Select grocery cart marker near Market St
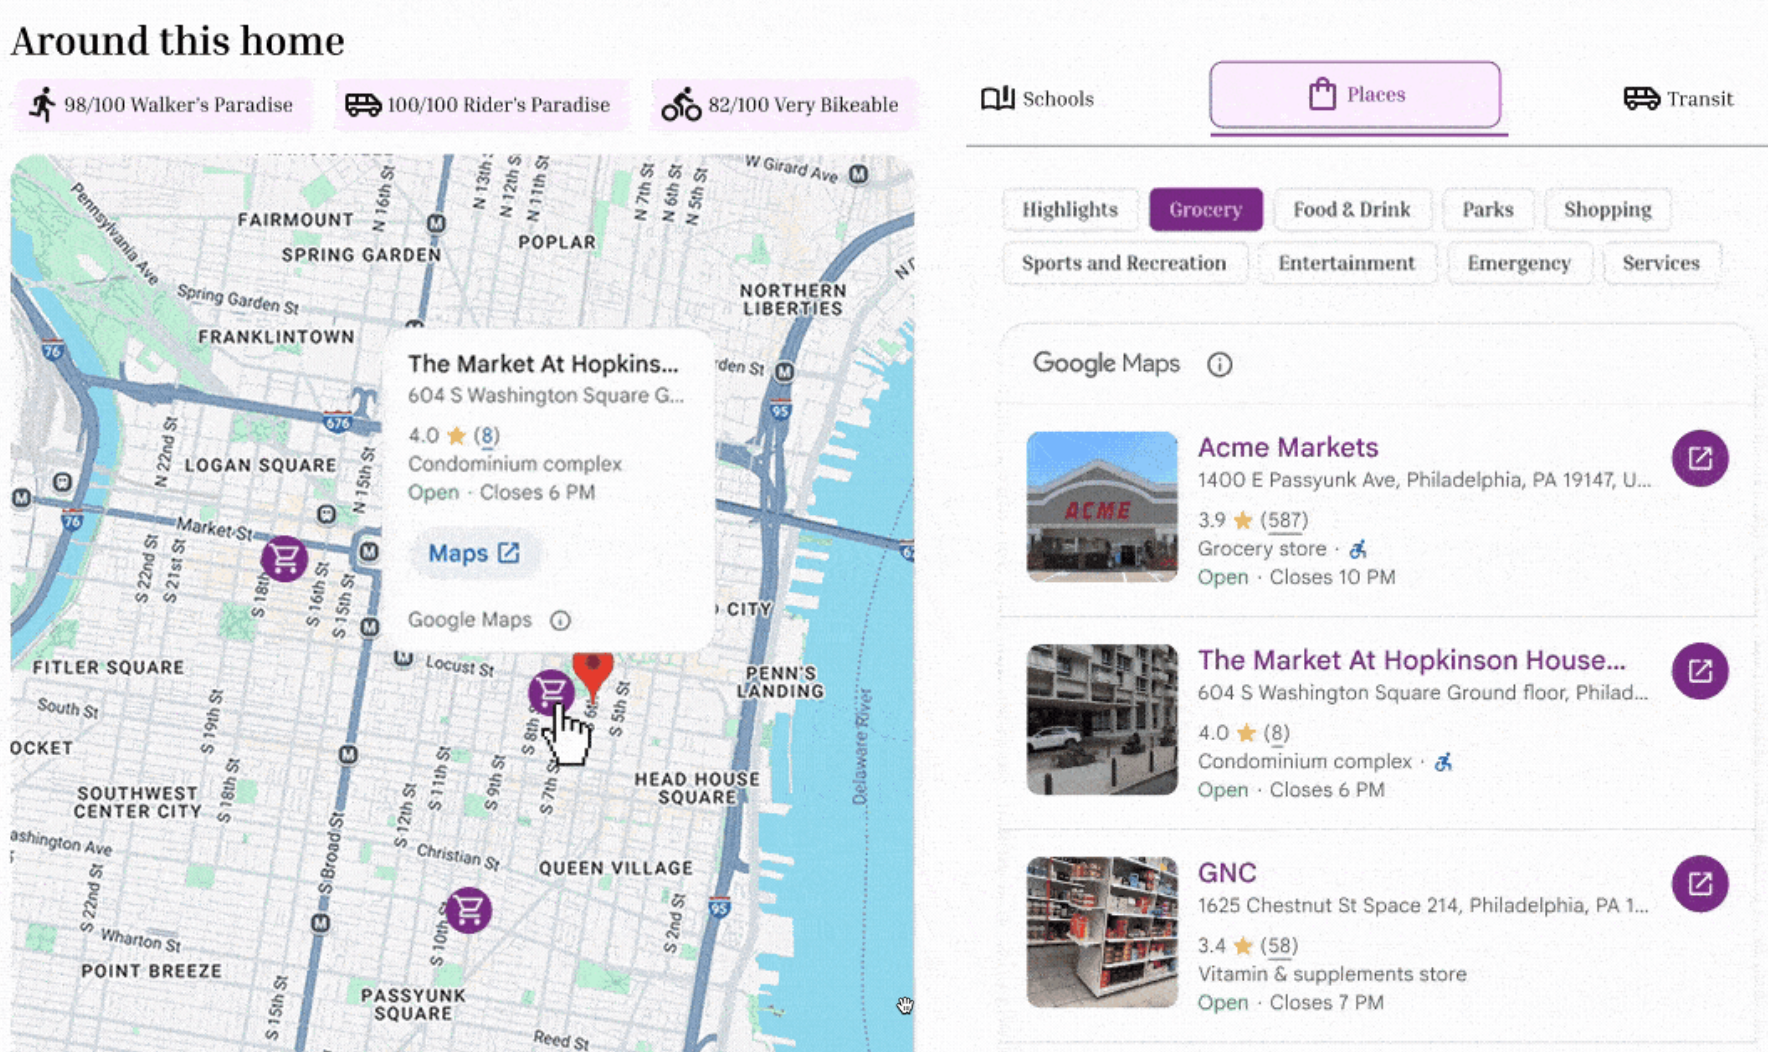 pyautogui.click(x=285, y=558)
